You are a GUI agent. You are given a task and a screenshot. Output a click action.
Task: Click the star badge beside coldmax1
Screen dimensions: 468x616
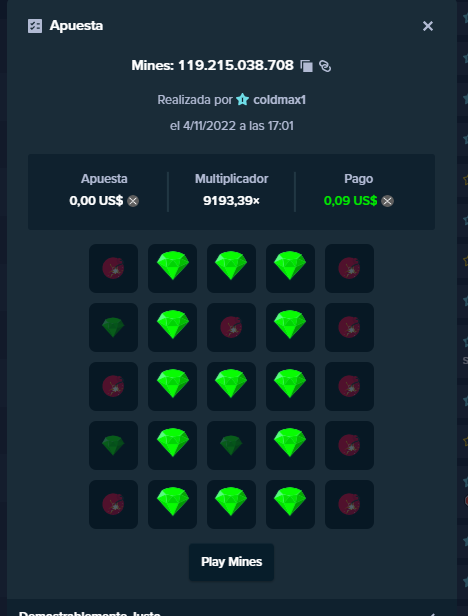pyautogui.click(x=242, y=100)
